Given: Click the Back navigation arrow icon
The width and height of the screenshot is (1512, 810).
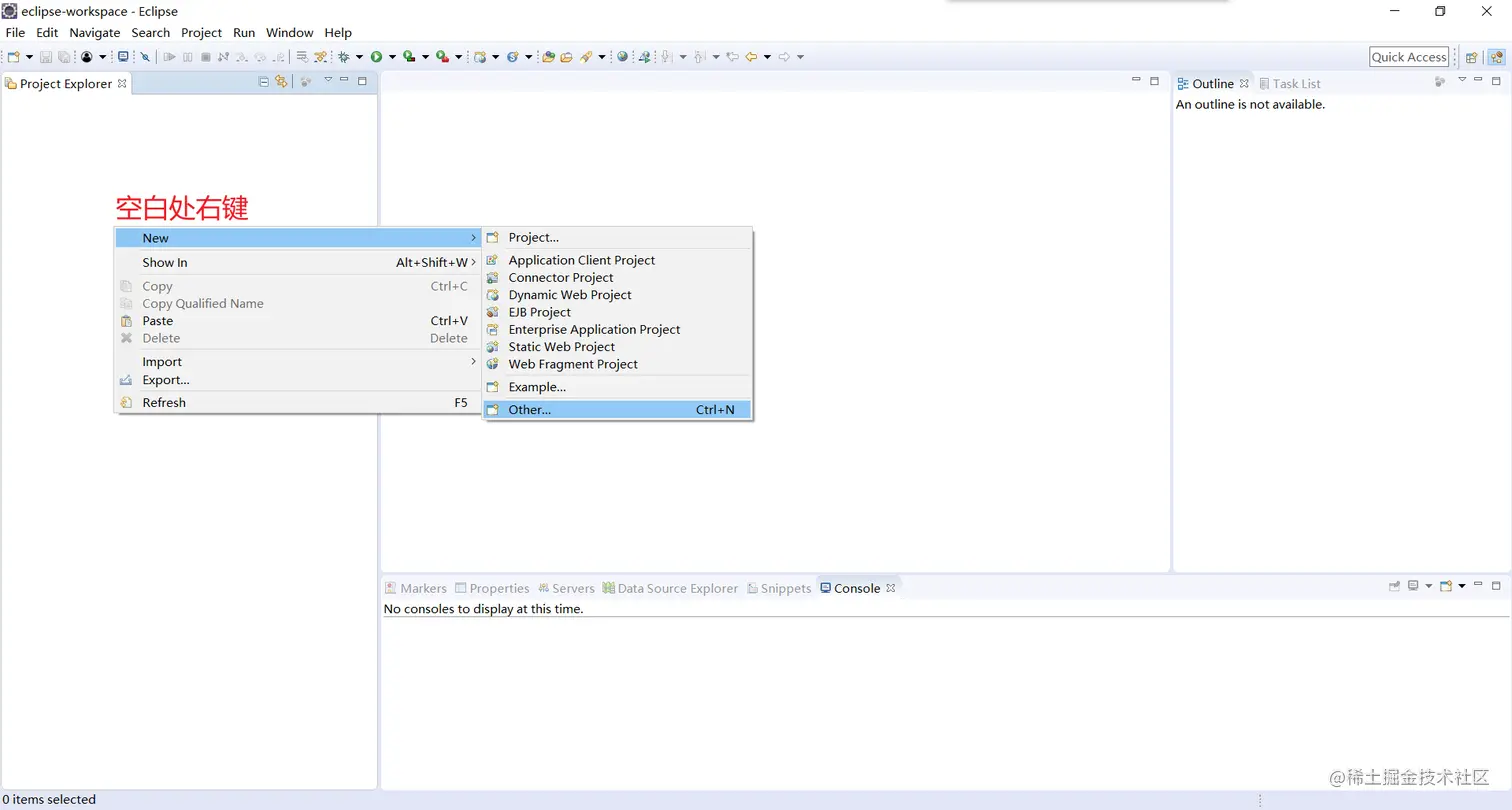Looking at the screenshot, I should 751,57.
